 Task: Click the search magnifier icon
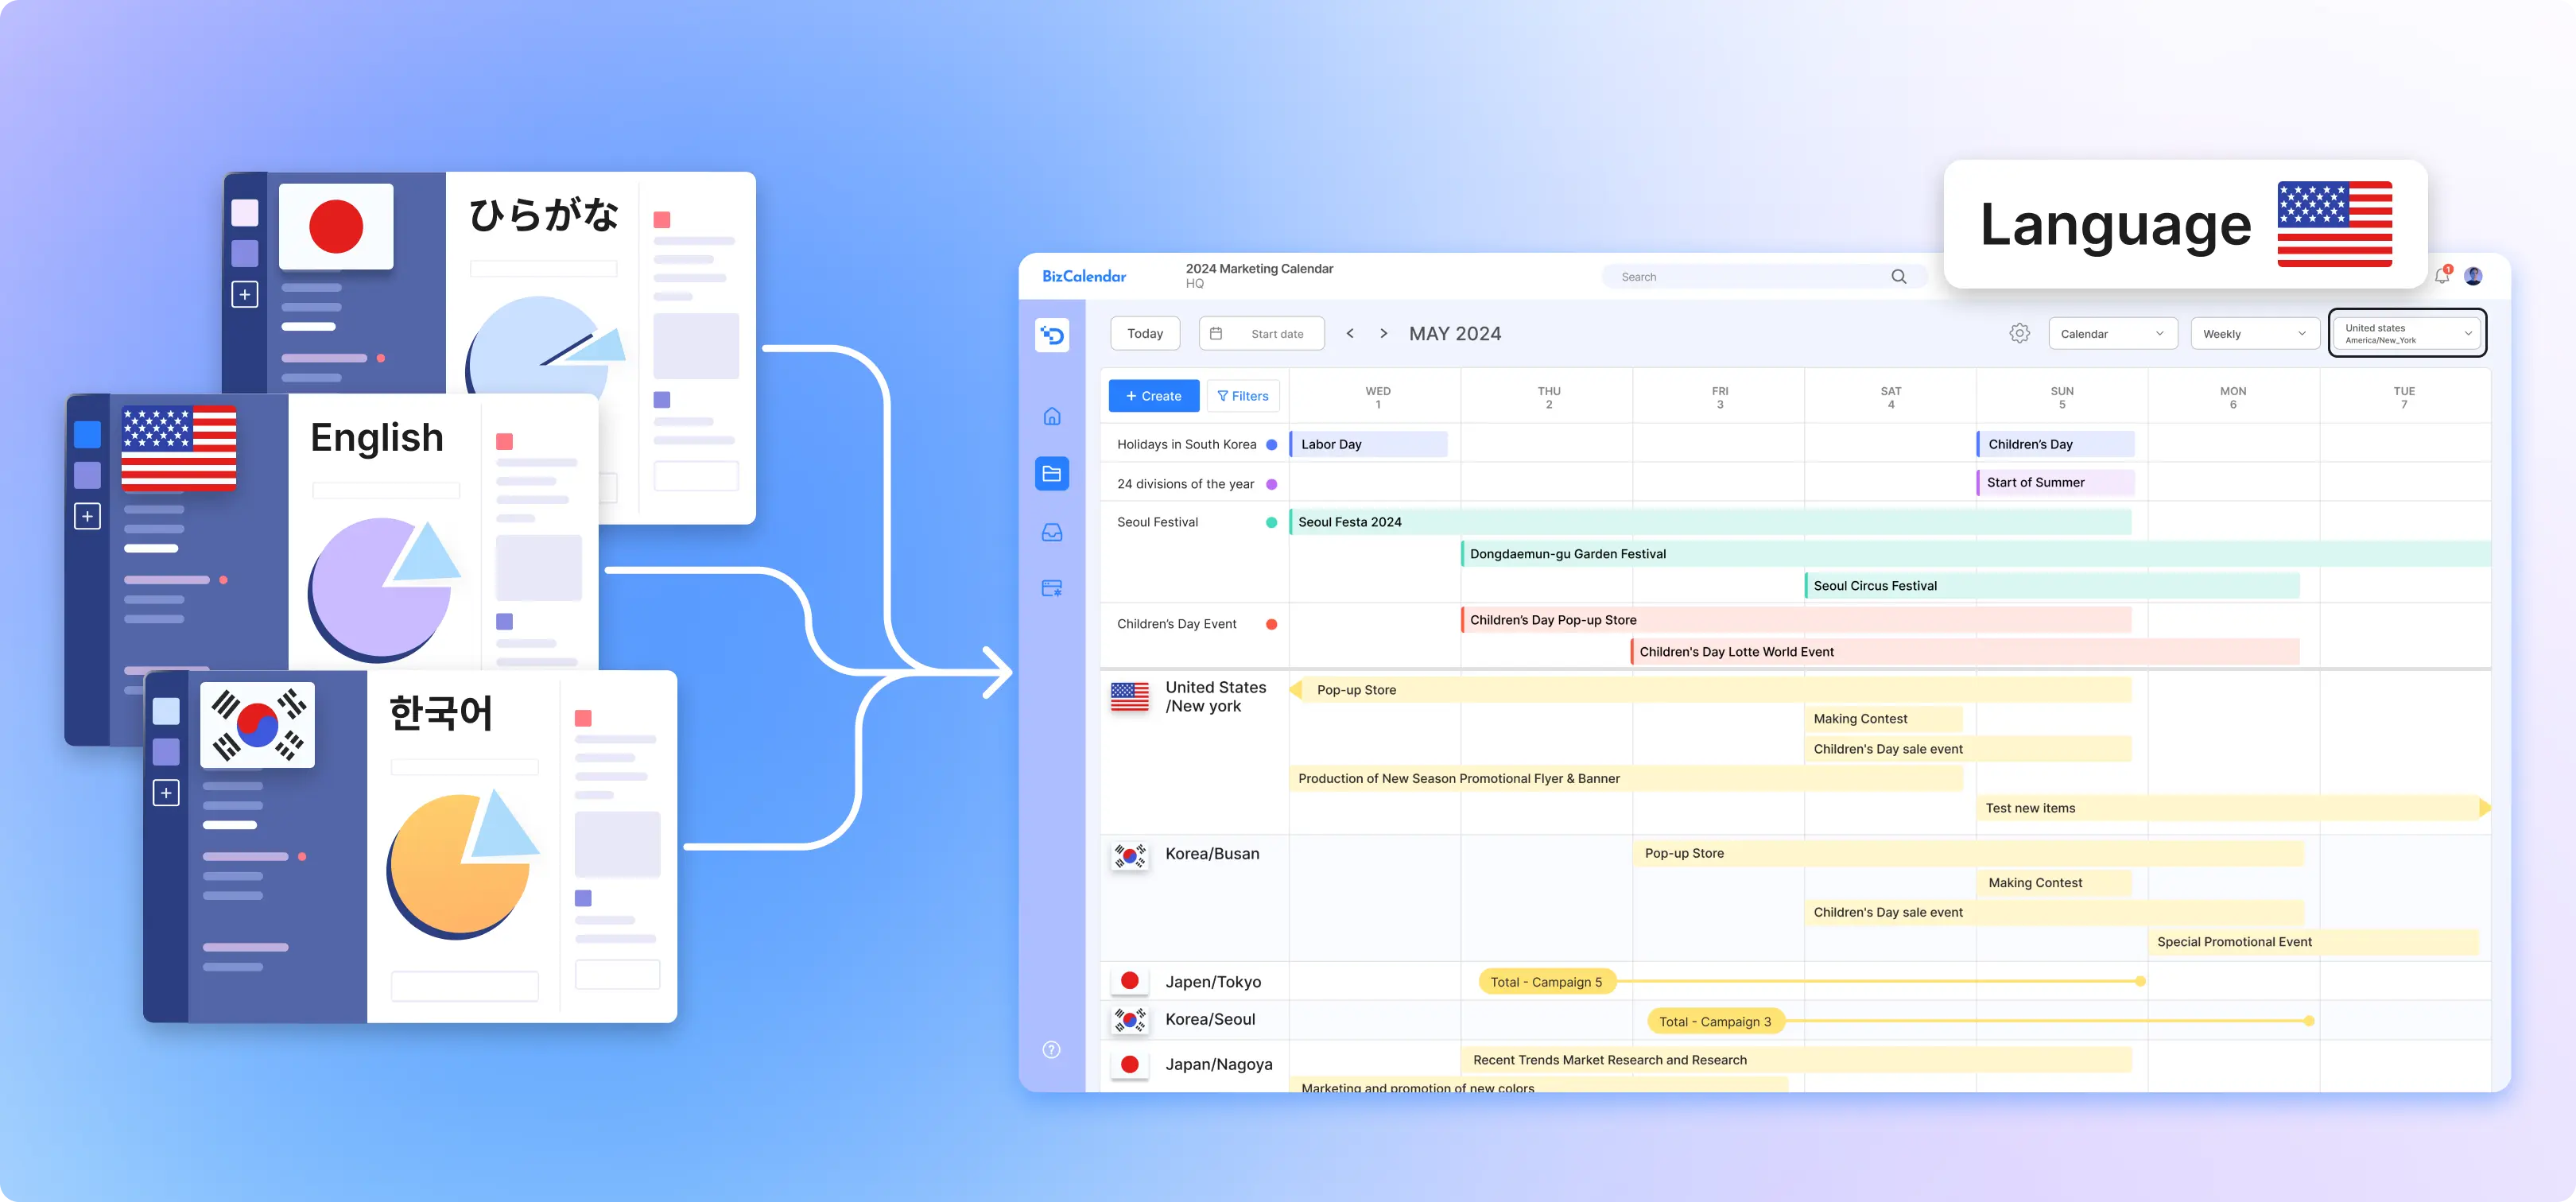click(x=1898, y=277)
